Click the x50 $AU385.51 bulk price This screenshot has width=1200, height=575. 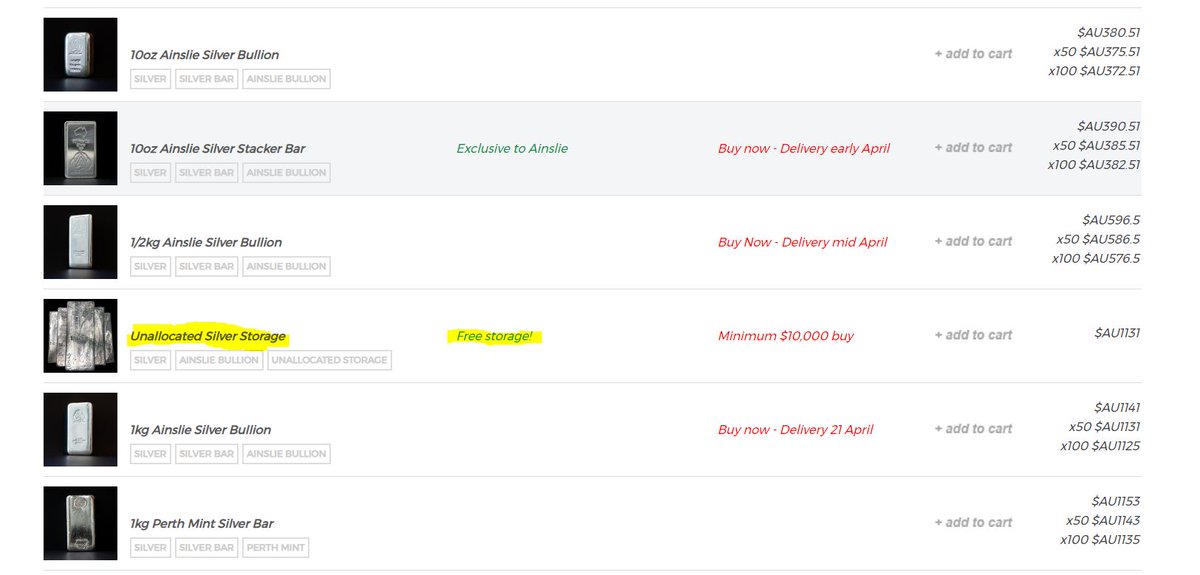click(1096, 146)
